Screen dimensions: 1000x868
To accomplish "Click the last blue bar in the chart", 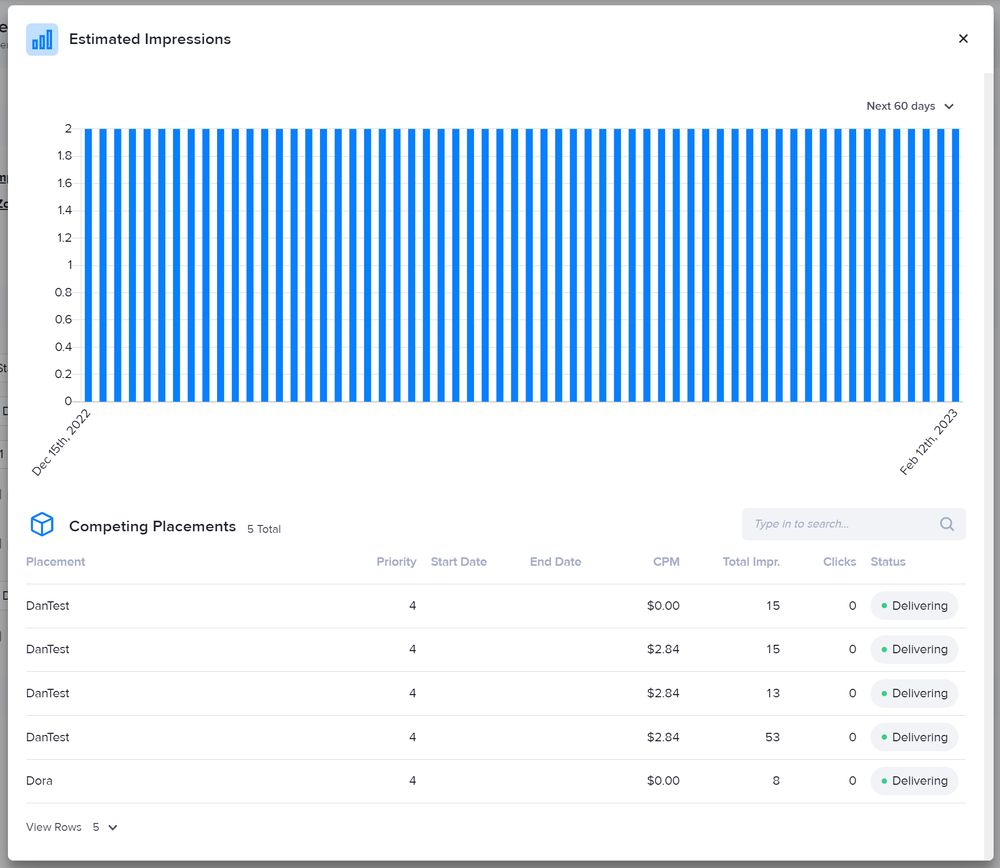I will click(x=955, y=265).
